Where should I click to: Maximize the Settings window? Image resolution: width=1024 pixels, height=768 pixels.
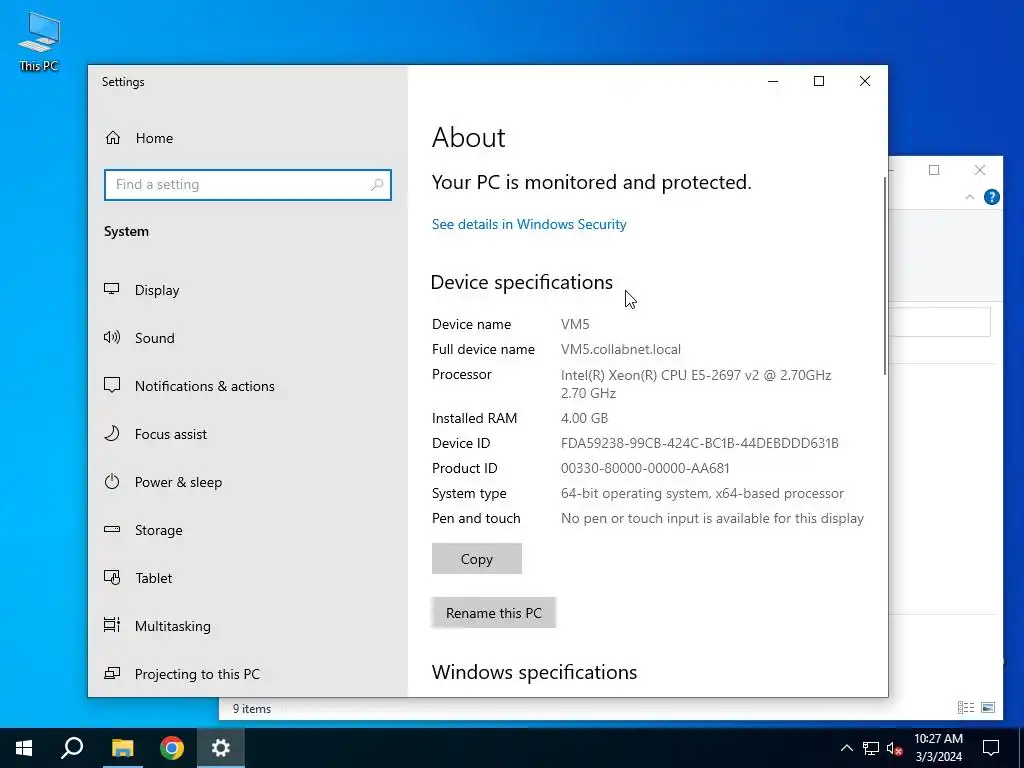(819, 81)
